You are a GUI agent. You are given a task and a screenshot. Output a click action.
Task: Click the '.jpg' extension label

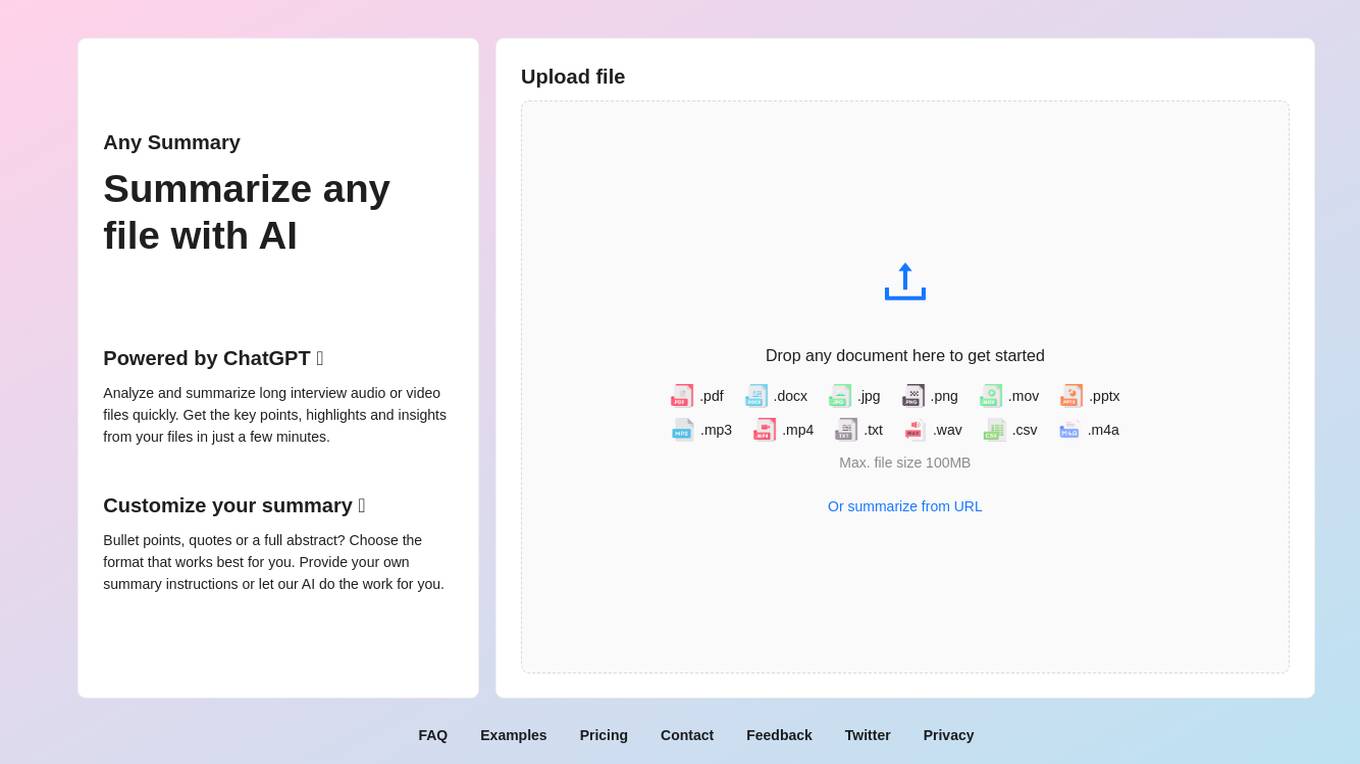pyautogui.click(x=869, y=396)
